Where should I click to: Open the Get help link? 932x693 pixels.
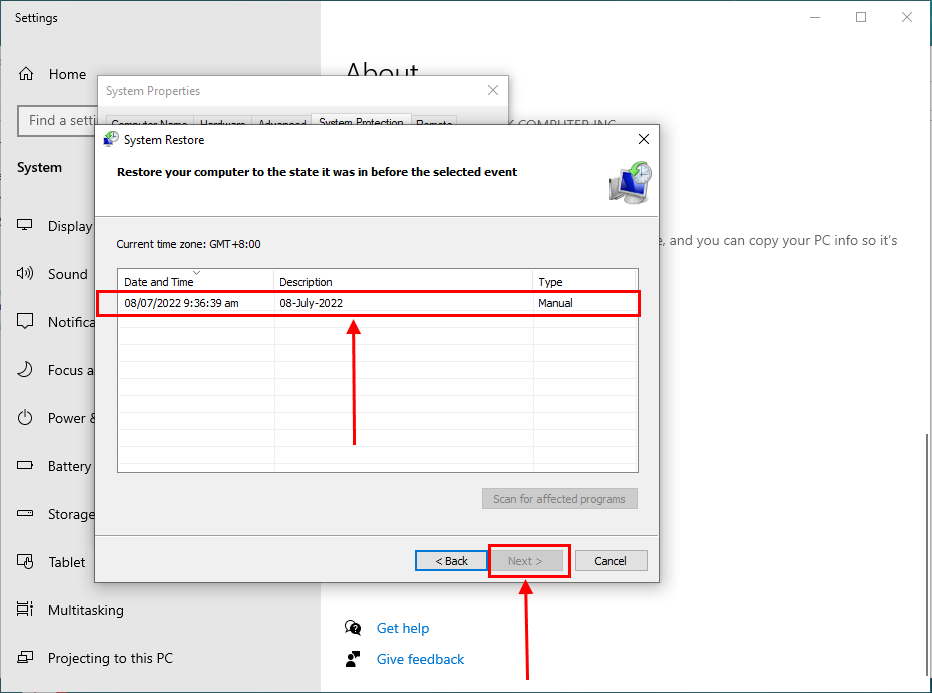point(402,628)
